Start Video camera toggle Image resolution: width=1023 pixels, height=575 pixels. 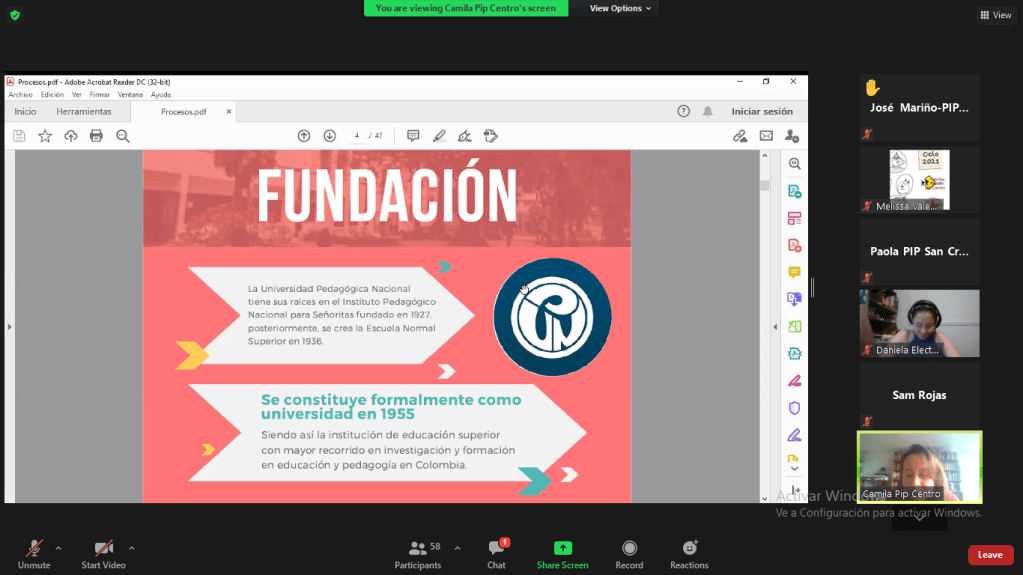pos(103,549)
